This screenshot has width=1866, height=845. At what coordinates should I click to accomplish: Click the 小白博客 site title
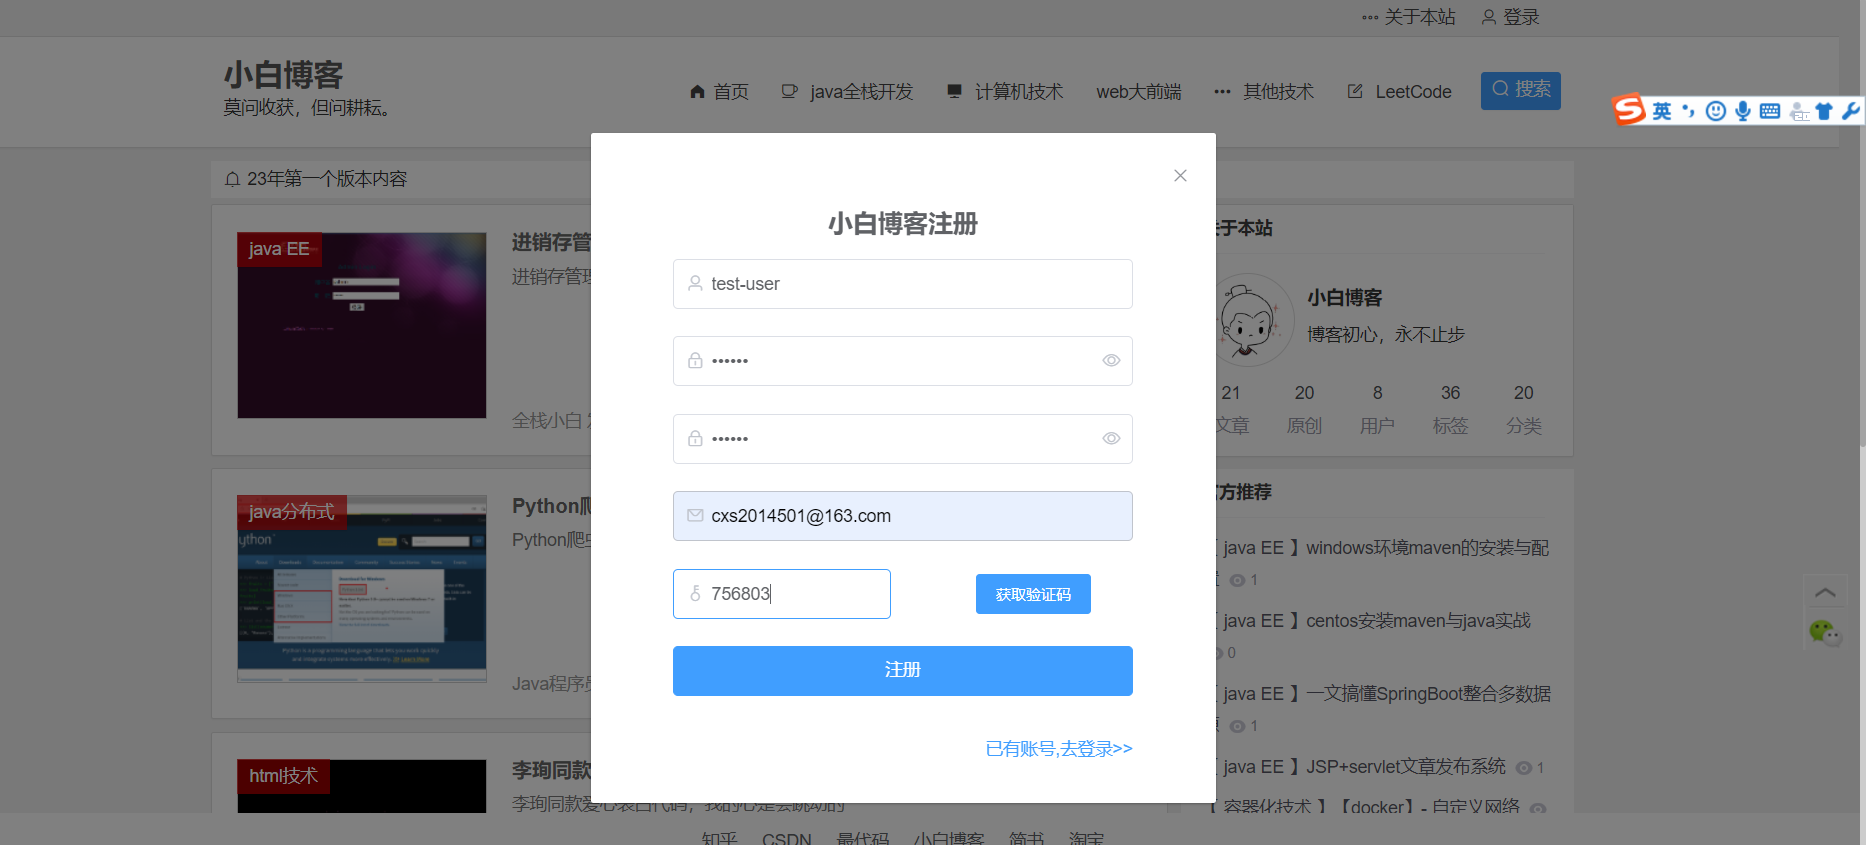(x=283, y=75)
